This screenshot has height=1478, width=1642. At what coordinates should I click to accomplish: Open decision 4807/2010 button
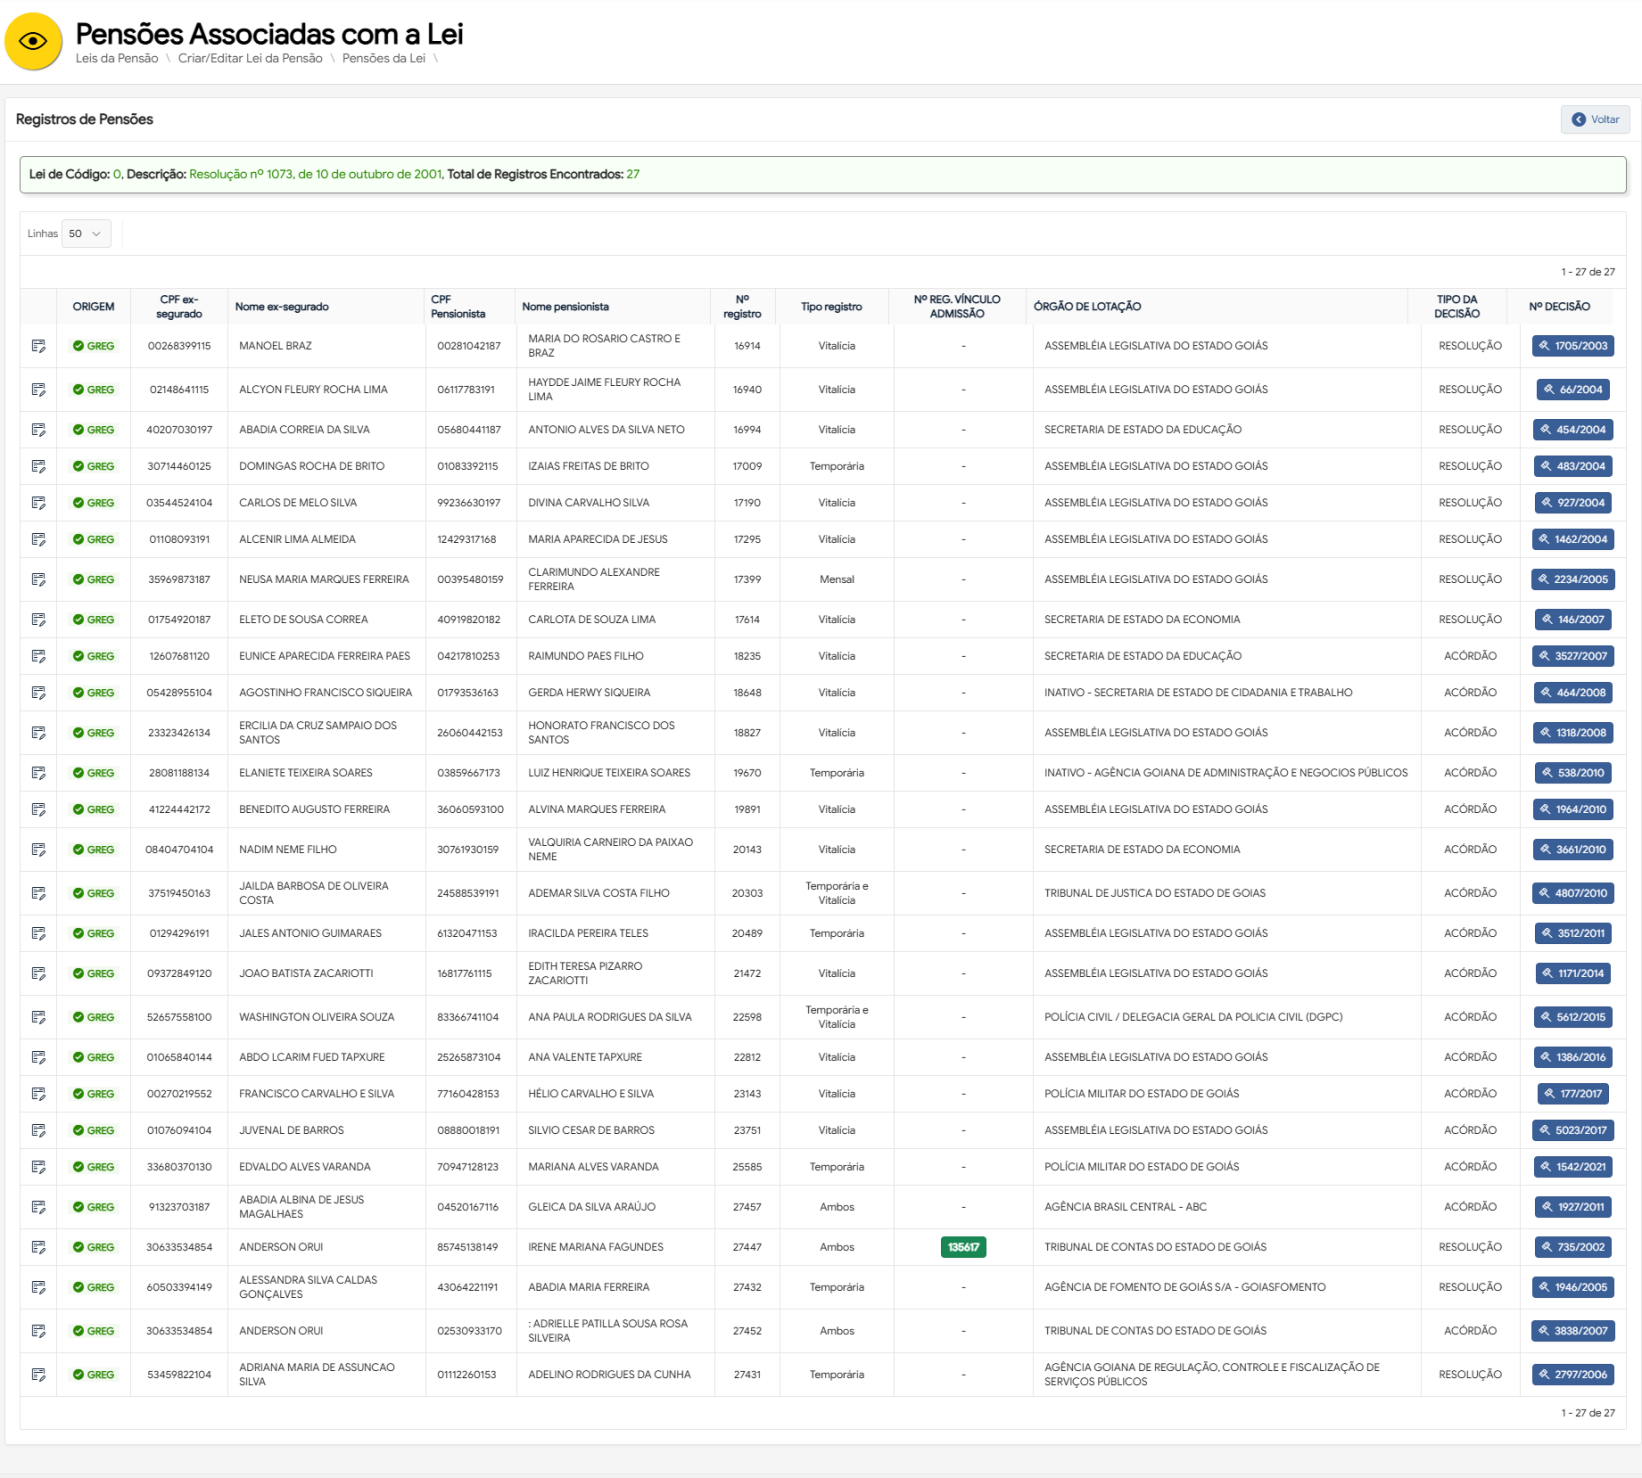[1573, 894]
